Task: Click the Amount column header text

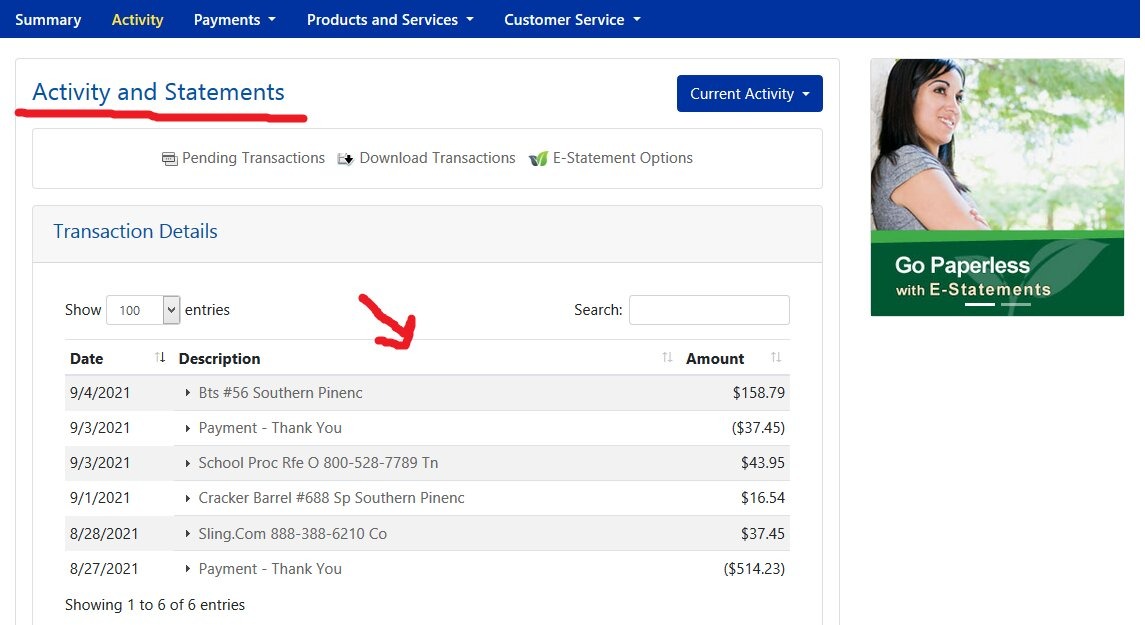Action: [714, 358]
